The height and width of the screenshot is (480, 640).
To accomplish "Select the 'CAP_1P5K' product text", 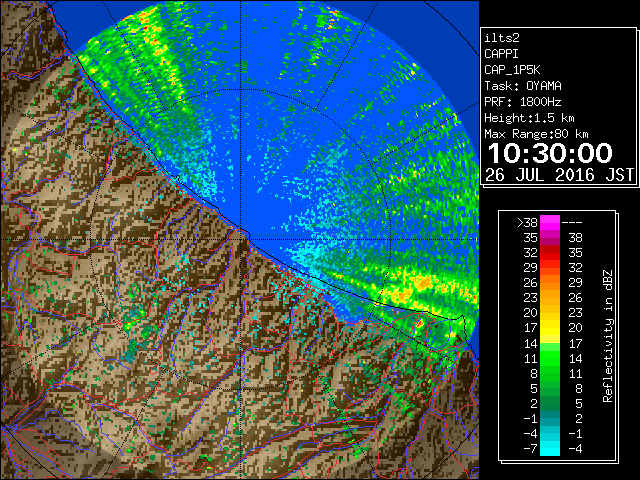I will coord(512,70).
